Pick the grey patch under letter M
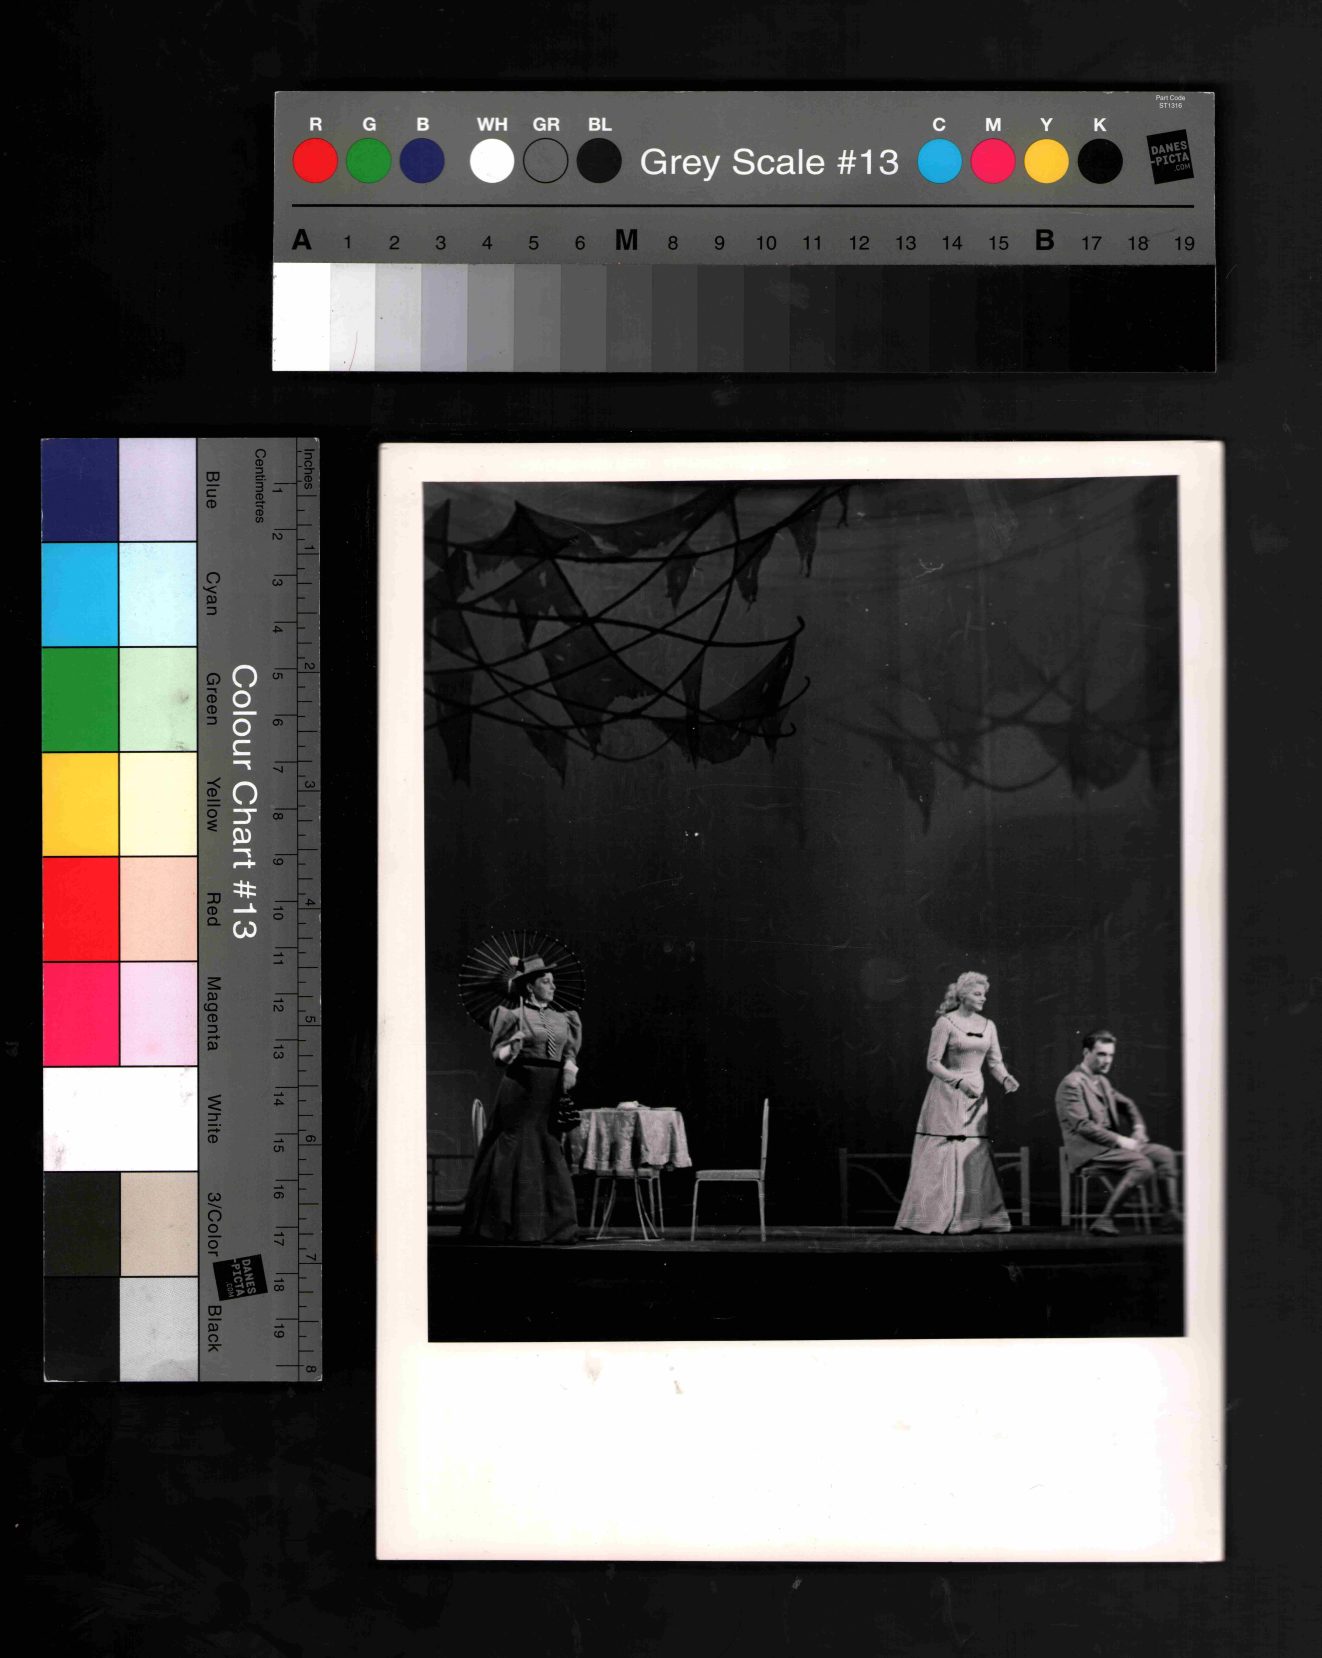 (628, 316)
